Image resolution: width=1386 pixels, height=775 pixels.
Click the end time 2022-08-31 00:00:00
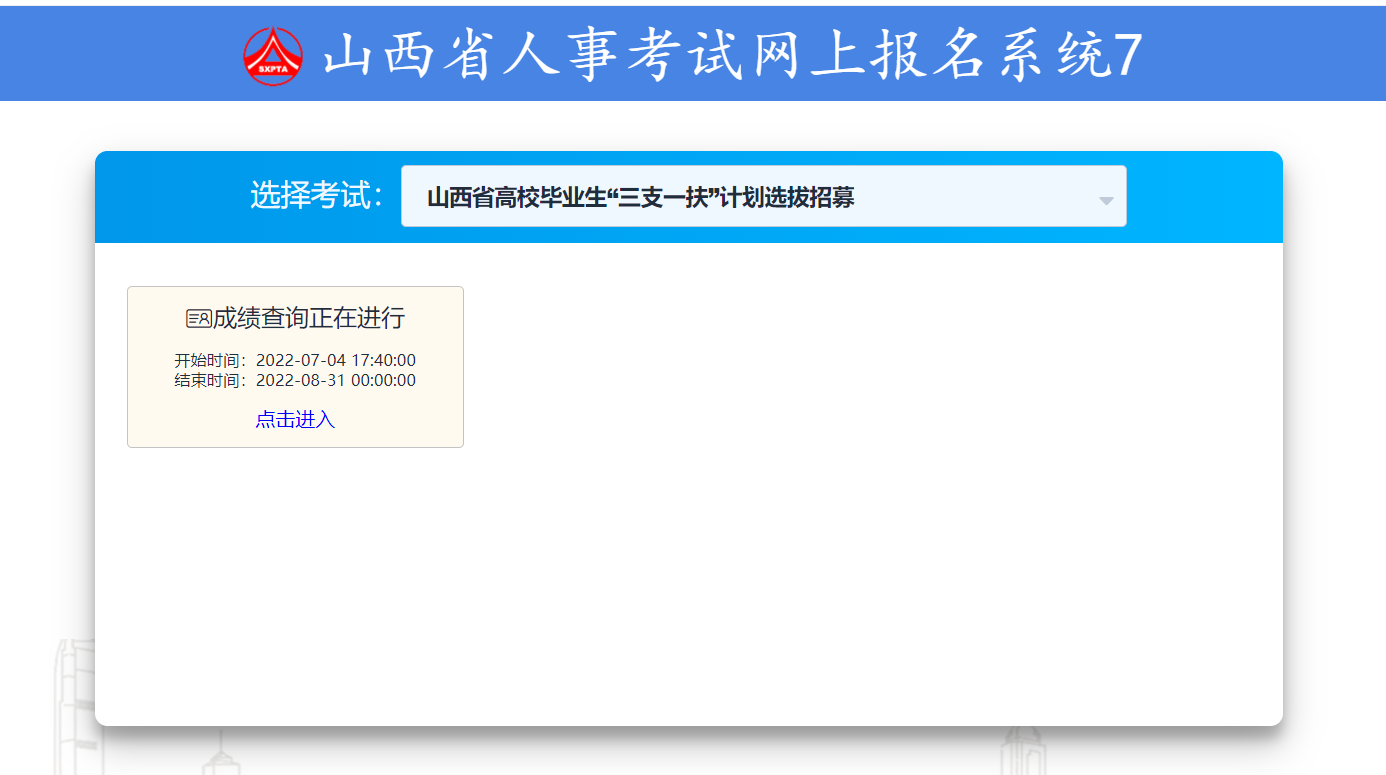pos(336,380)
